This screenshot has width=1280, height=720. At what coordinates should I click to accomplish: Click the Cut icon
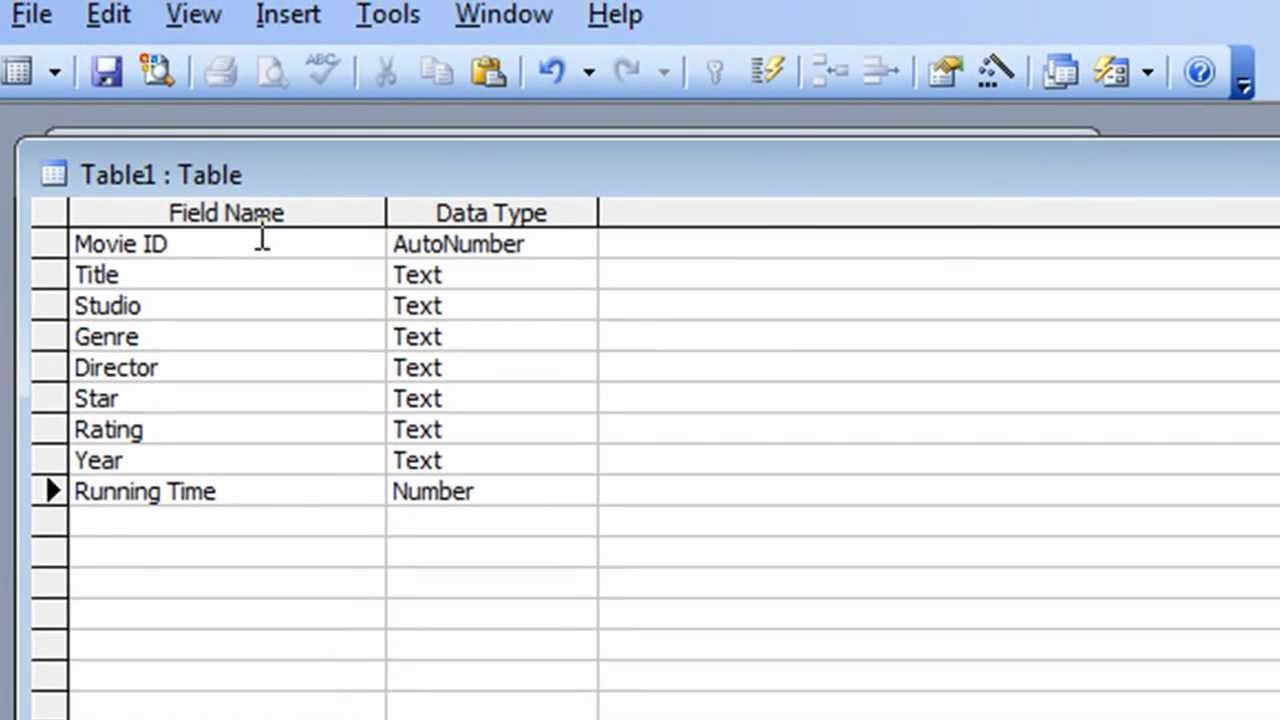[x=387, y=70]
